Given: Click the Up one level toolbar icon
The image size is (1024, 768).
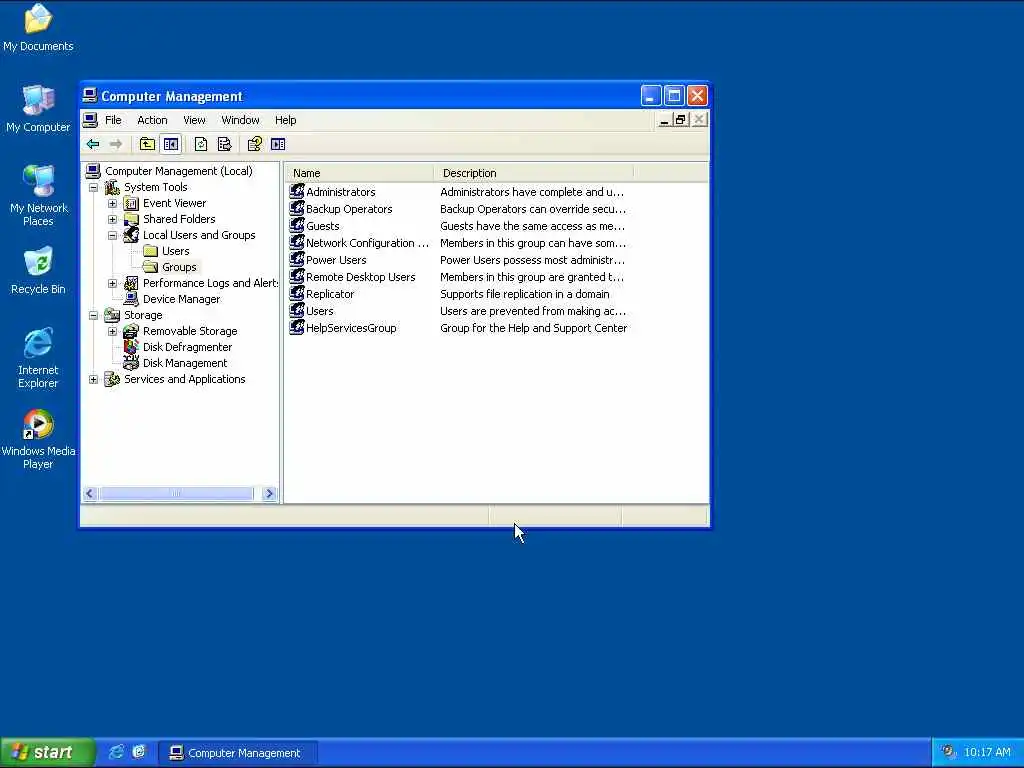Looking at the screenshot, I should pos(148,144).
